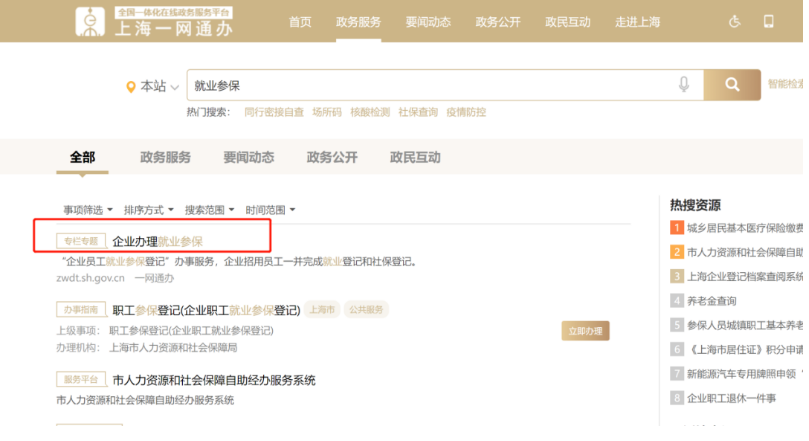Click hot search 同行密接自查
This screenshot has width=809, height=441.
[274, 112]
